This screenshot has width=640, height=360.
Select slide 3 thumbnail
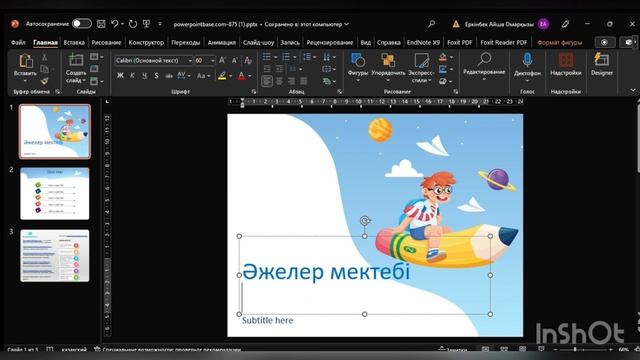(55, 256)
